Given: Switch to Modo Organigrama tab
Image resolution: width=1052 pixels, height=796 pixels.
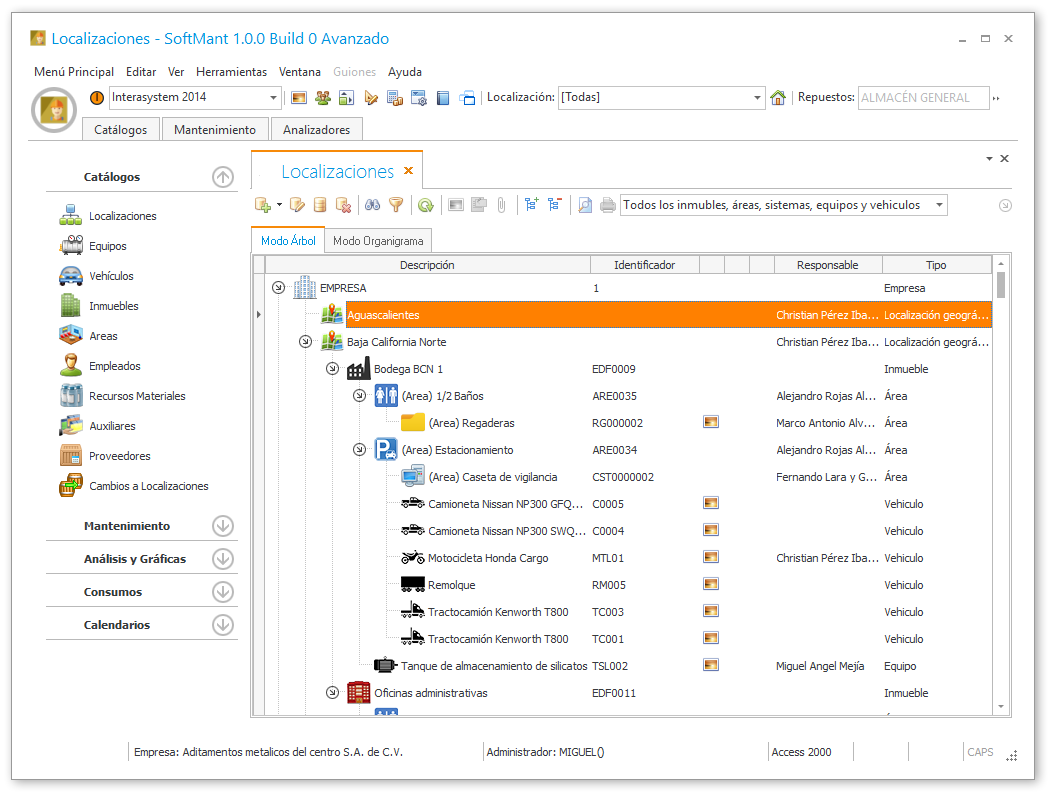Looking at the screenshot, I should click(378, 241).
